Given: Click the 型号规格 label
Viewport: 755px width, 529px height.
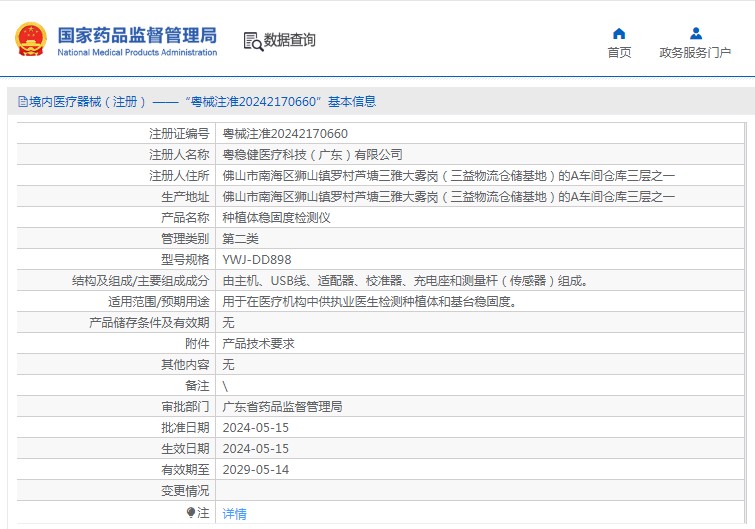Looking at the screenshot, I should [185, 260].
